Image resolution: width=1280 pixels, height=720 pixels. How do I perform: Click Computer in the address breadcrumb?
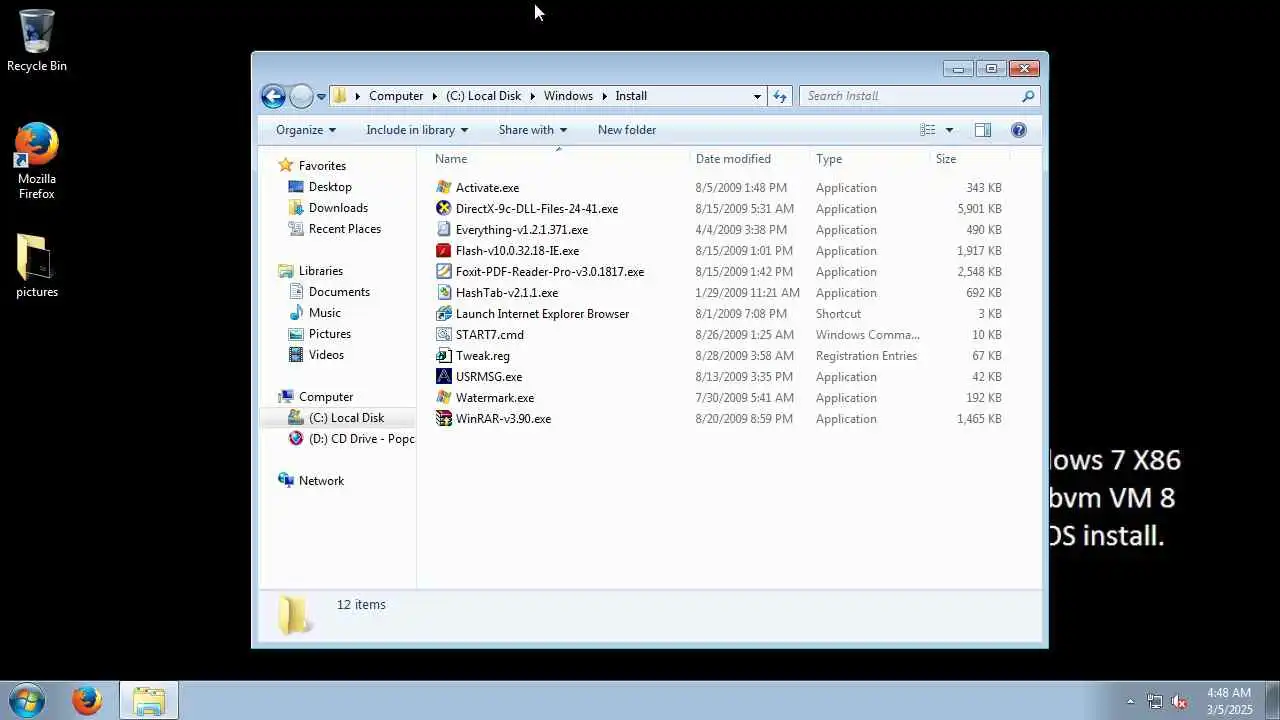(396, 96)
